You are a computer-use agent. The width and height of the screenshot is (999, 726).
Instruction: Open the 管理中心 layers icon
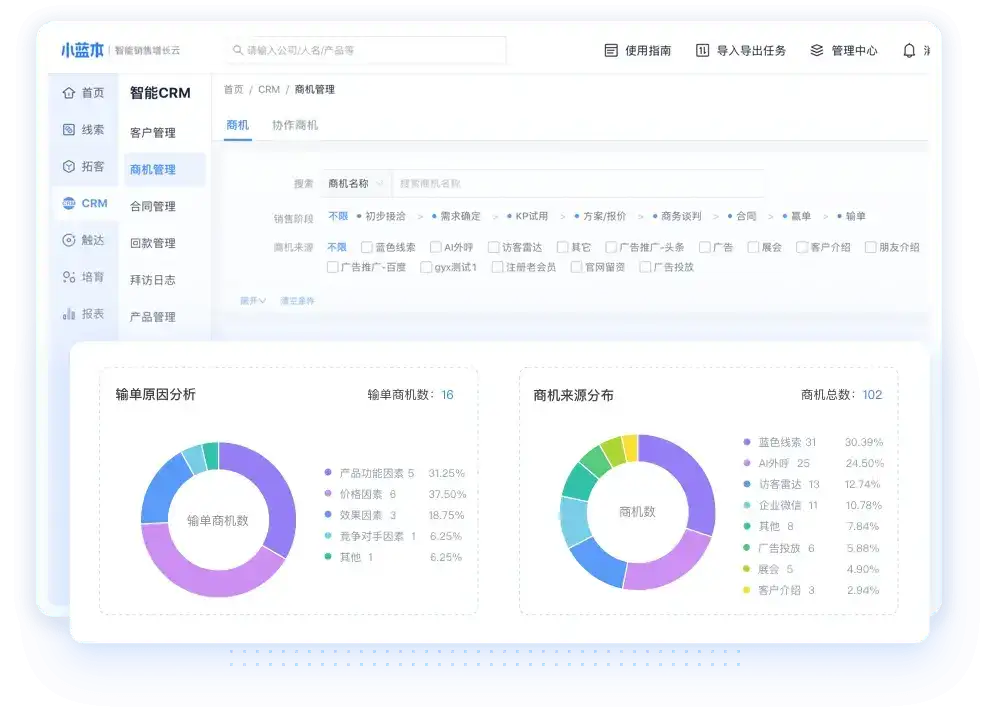[x=817, y=50]
